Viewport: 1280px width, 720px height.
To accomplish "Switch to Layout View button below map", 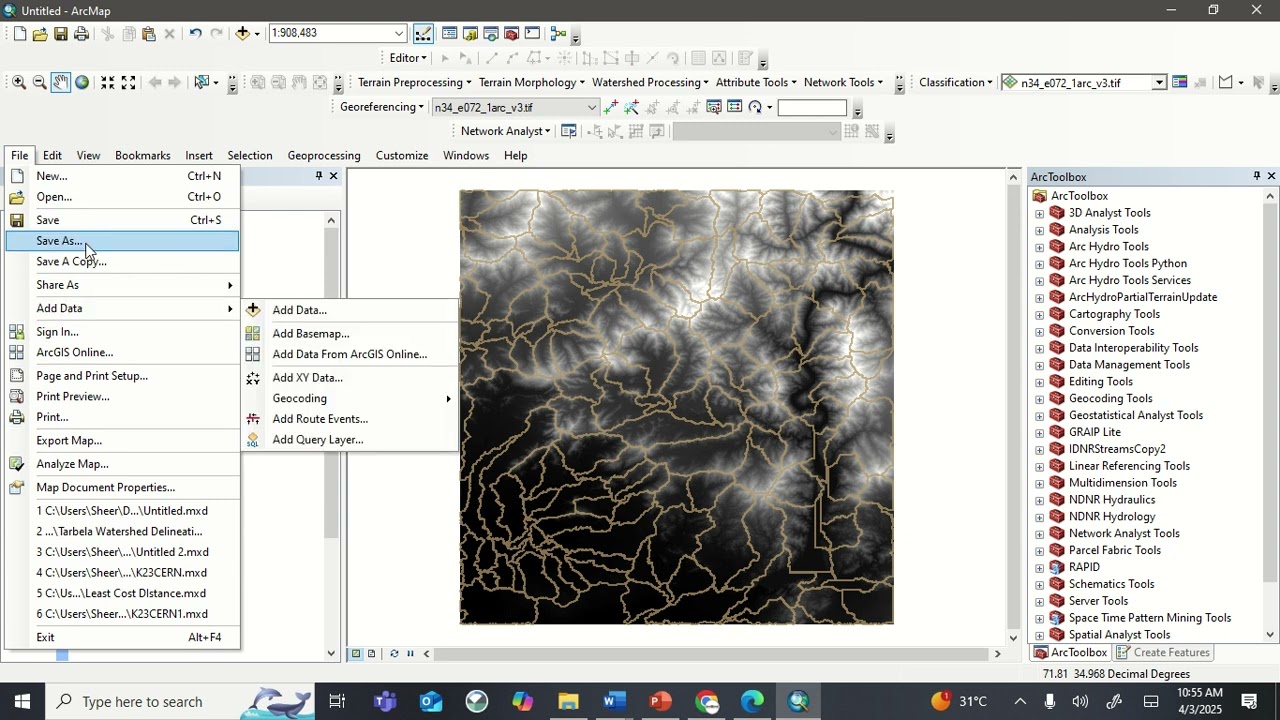I will pyautogui.click(x=371, y=654).
